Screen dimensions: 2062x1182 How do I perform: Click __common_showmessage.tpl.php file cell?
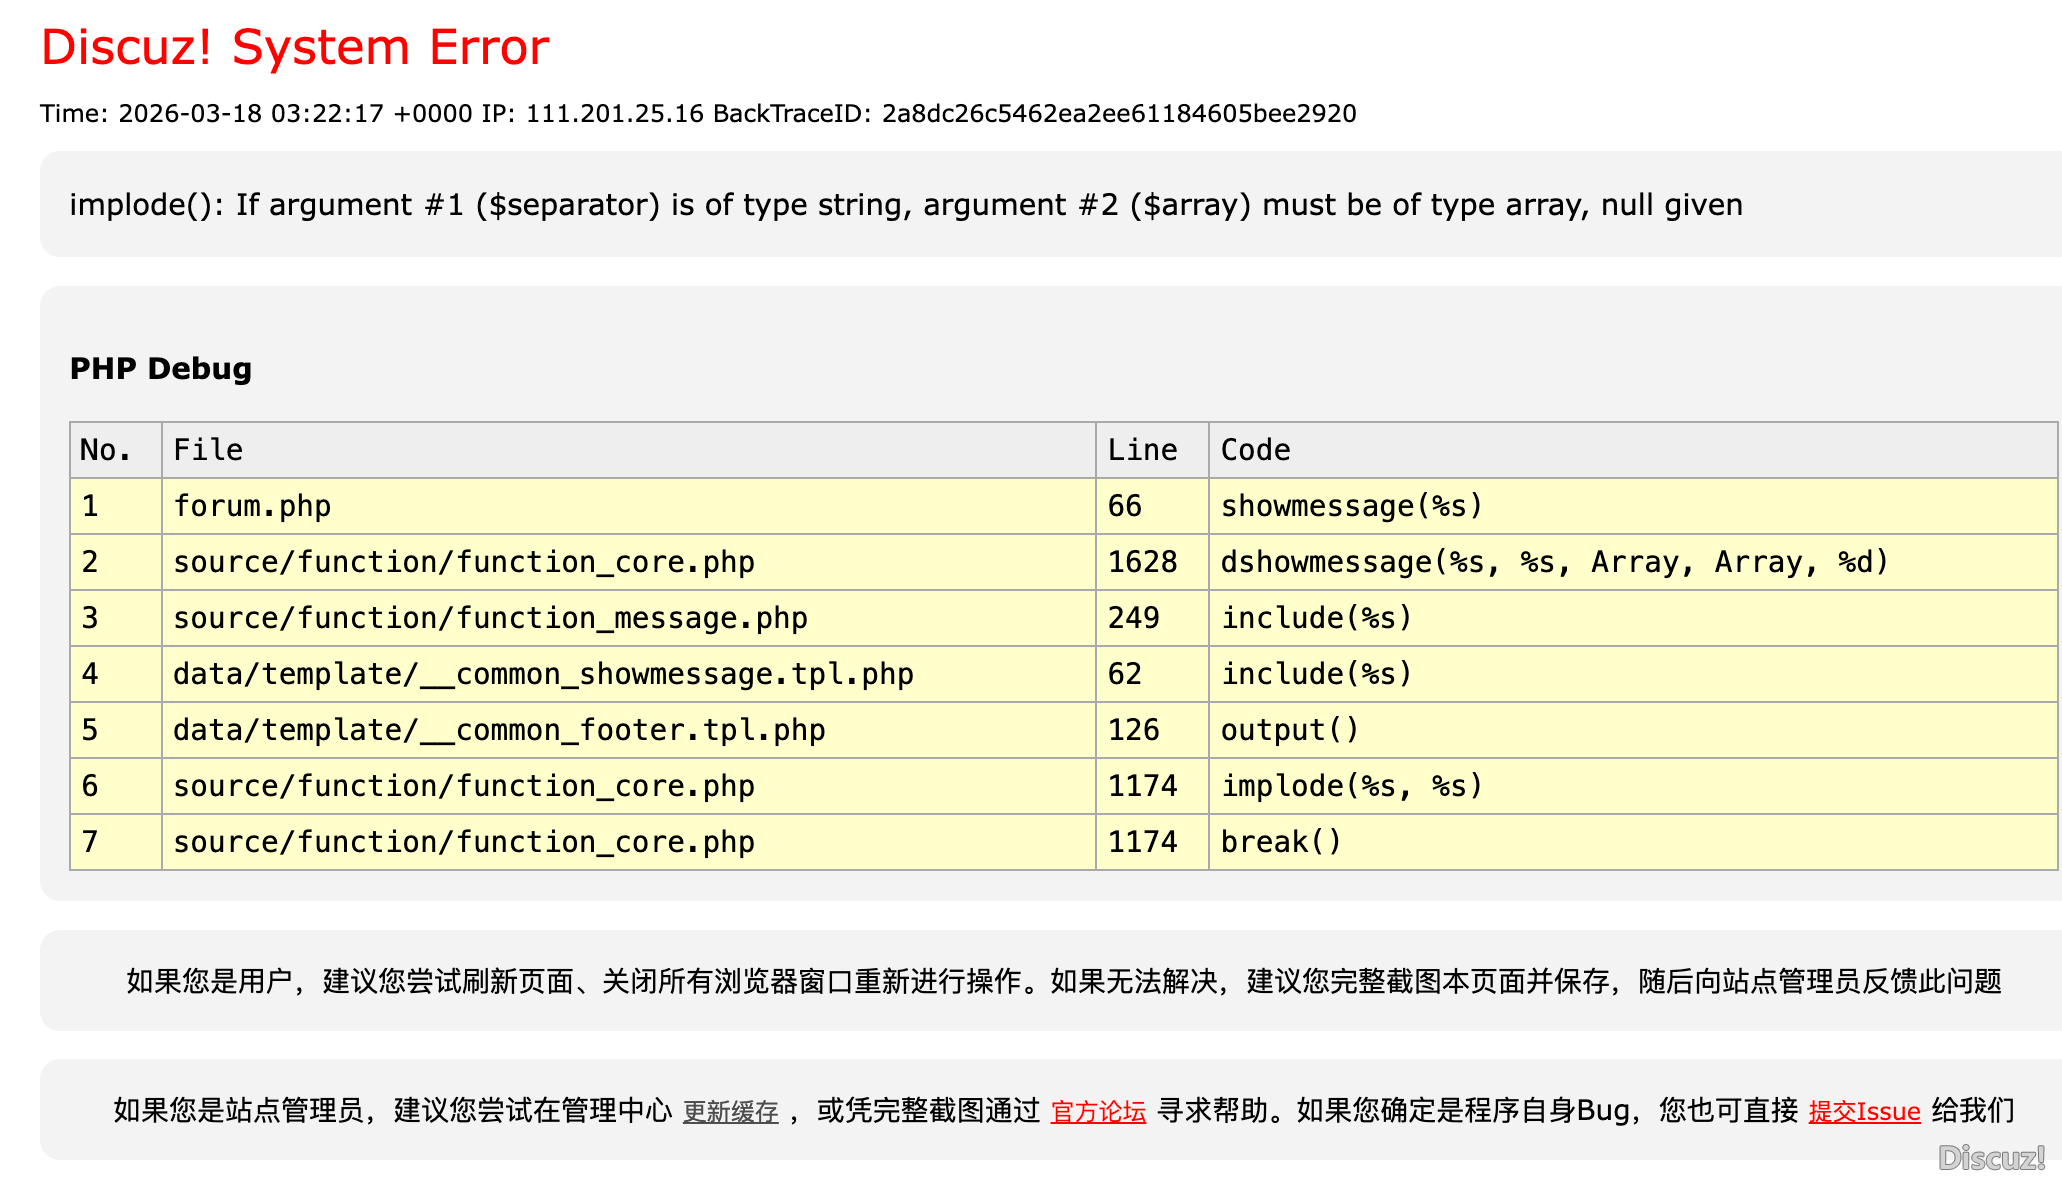(543, 674)
